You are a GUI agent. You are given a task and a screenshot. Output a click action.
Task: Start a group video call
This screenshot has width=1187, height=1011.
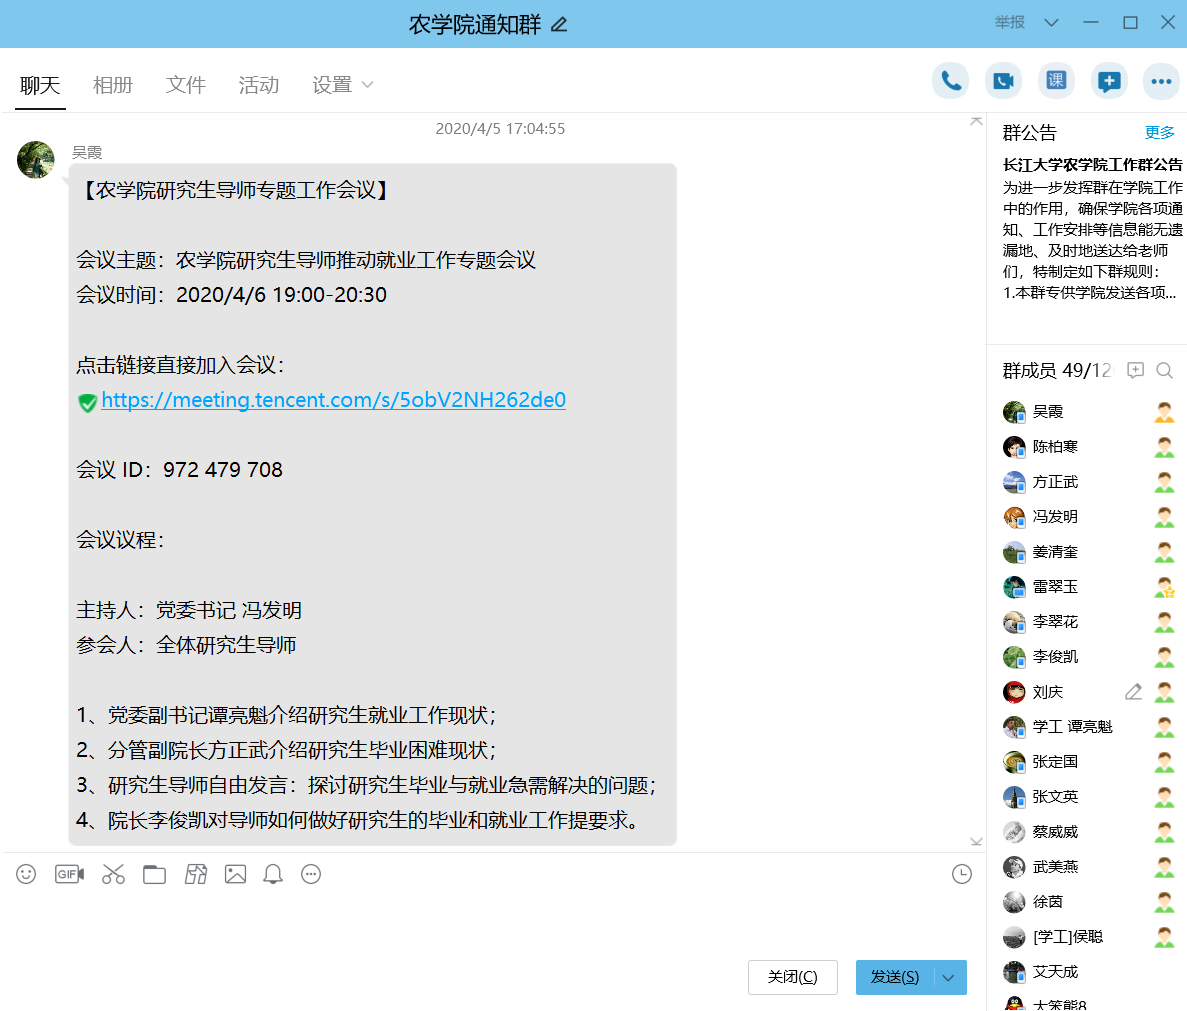point(1003,81)
